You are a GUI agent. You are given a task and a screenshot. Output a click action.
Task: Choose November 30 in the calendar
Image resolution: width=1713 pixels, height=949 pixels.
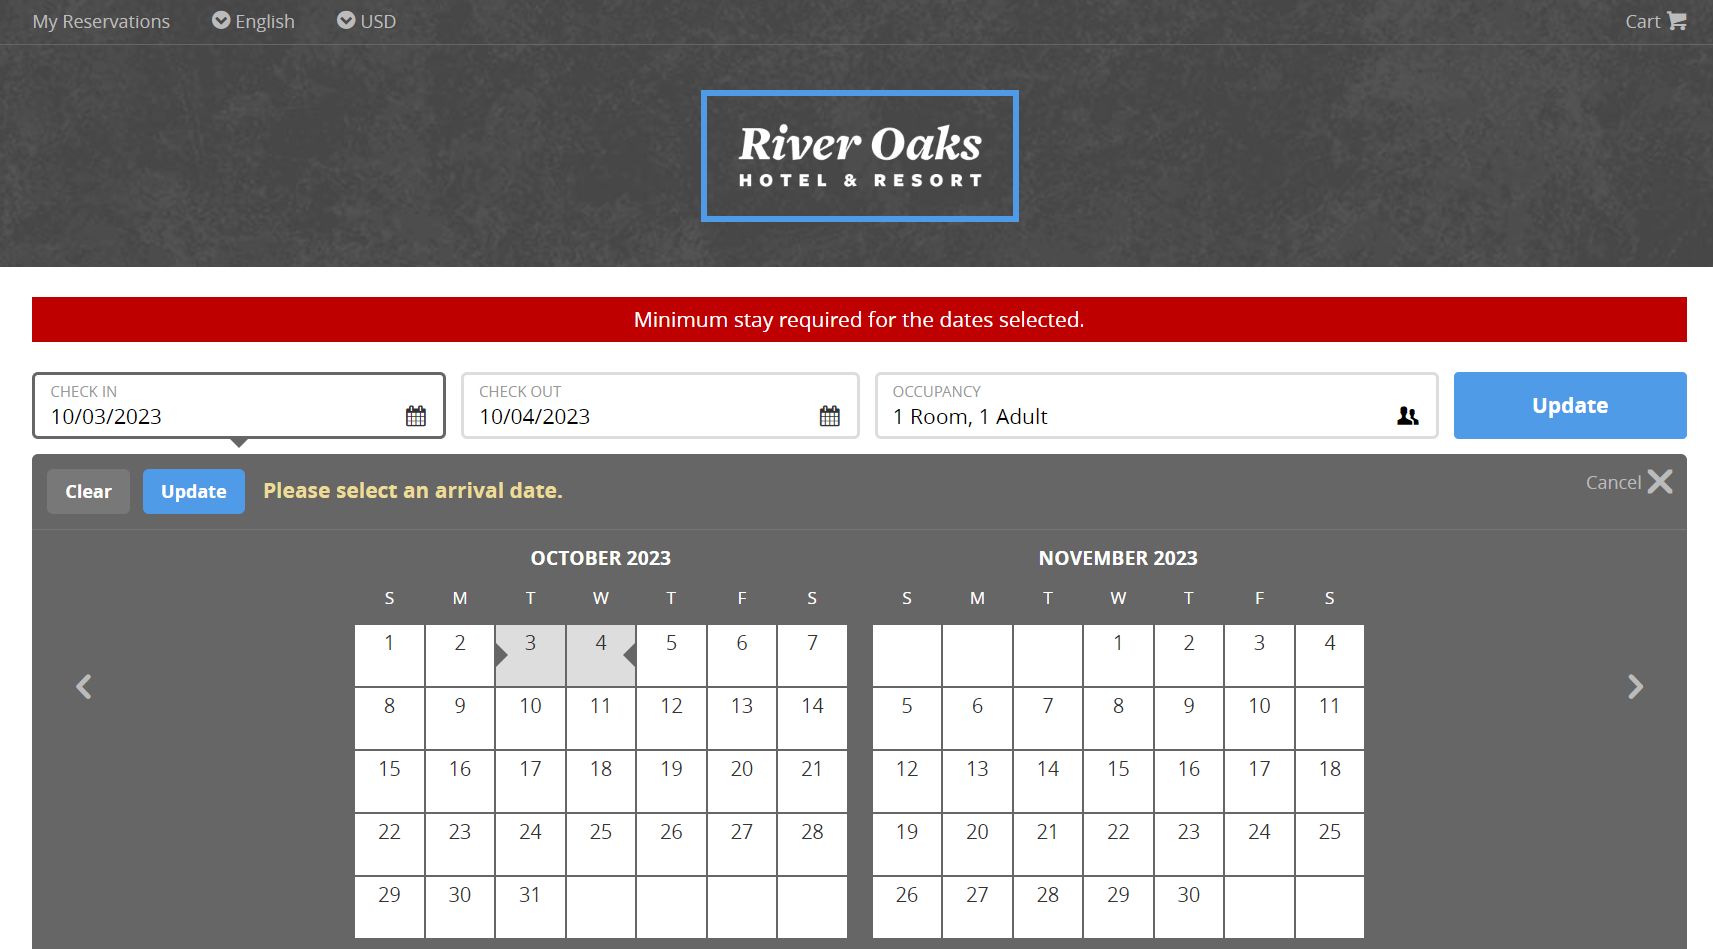pos(1189,908)
